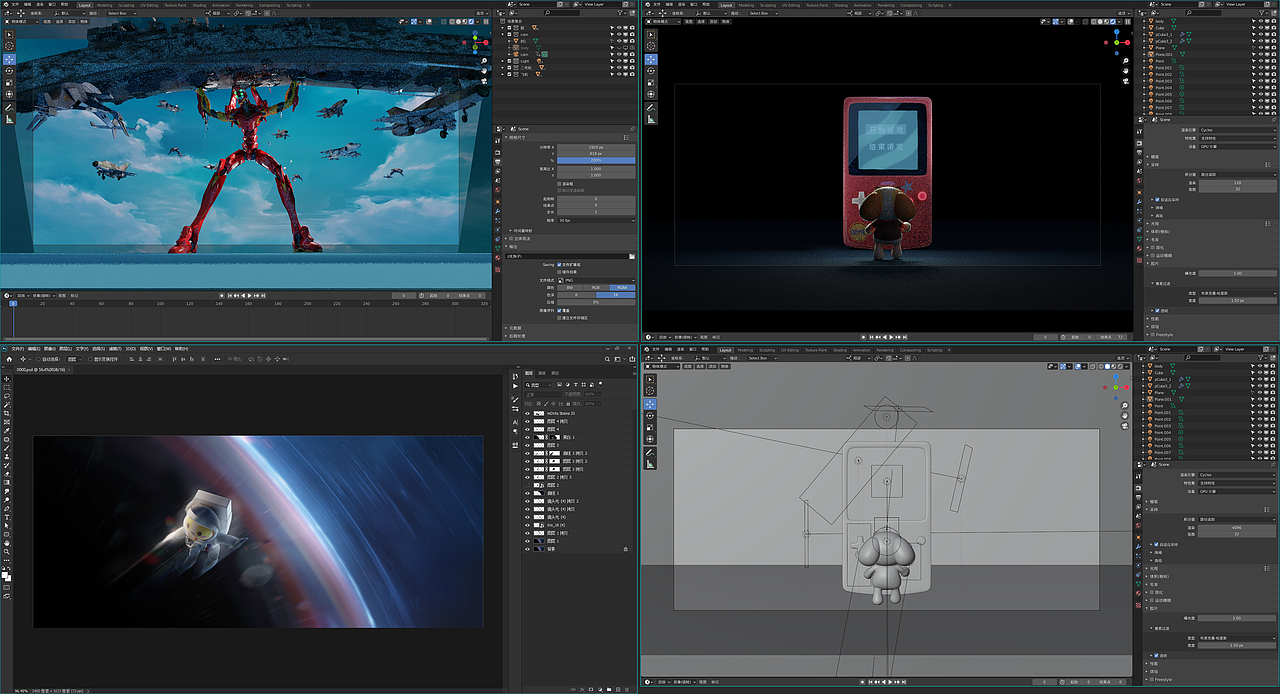Image resolution: width=1280 pixels, height=694 pixels.
Task: Toggle Photoshop's 显示变换控件 checkbox
Action: coord(90,359)
